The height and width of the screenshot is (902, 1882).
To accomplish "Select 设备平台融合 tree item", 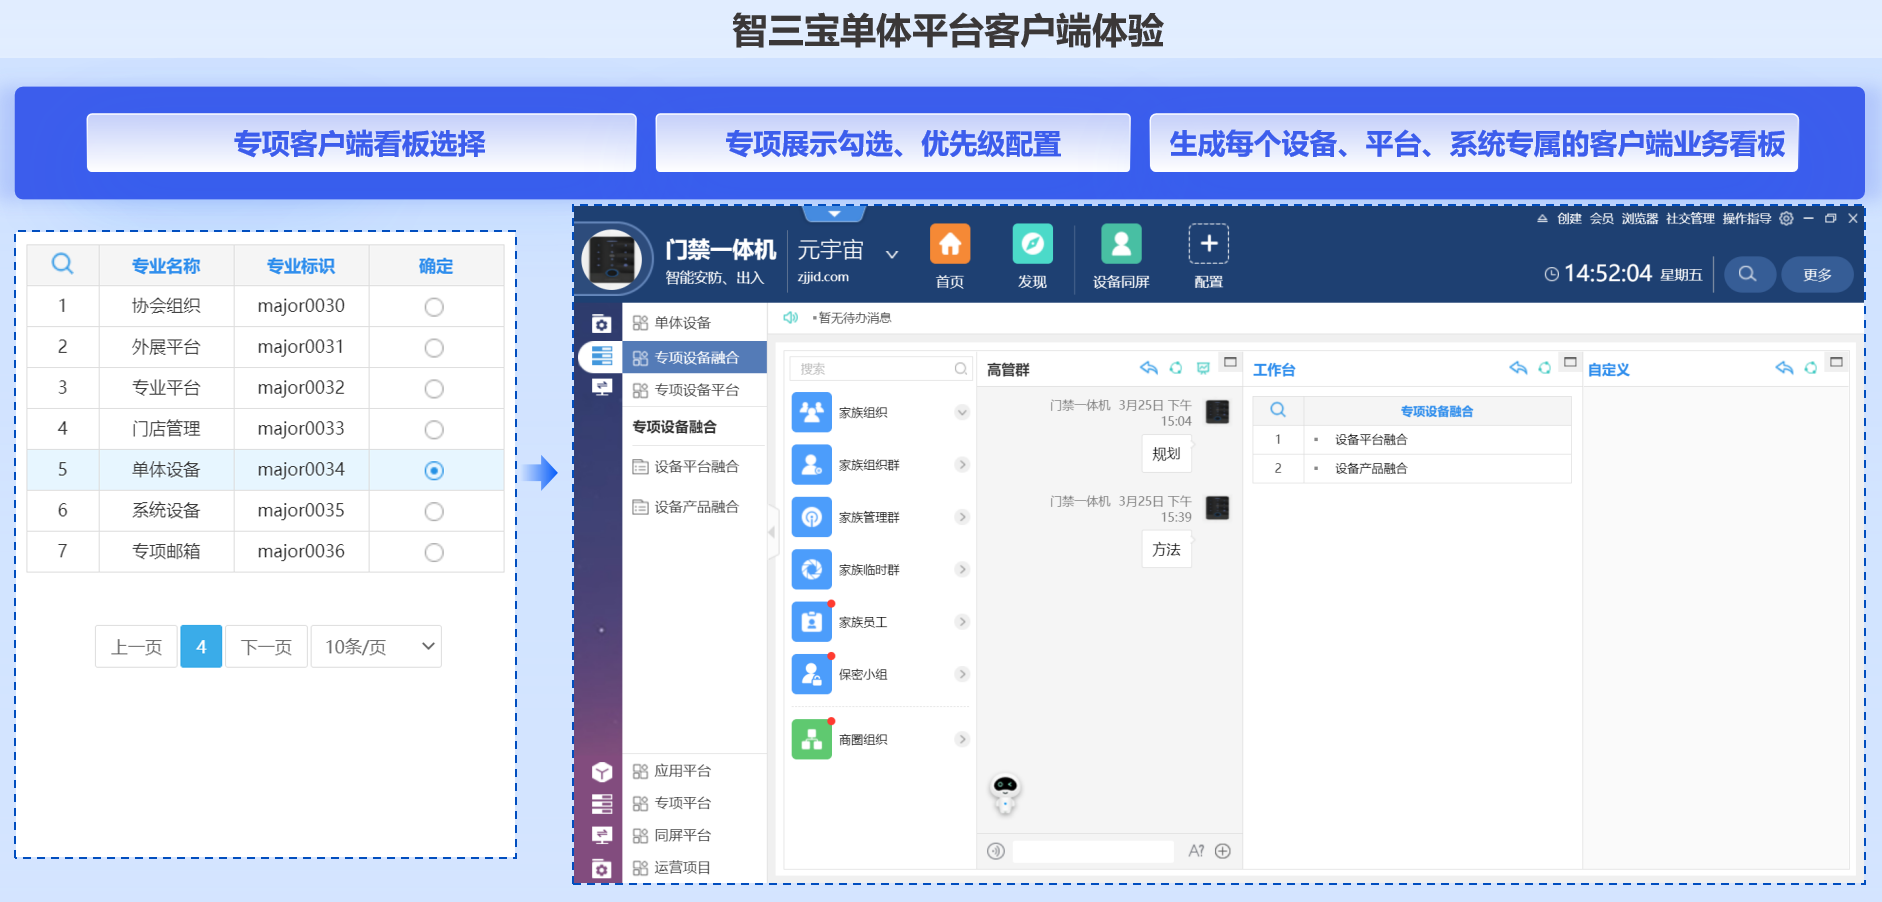I will tap(696, 467).
